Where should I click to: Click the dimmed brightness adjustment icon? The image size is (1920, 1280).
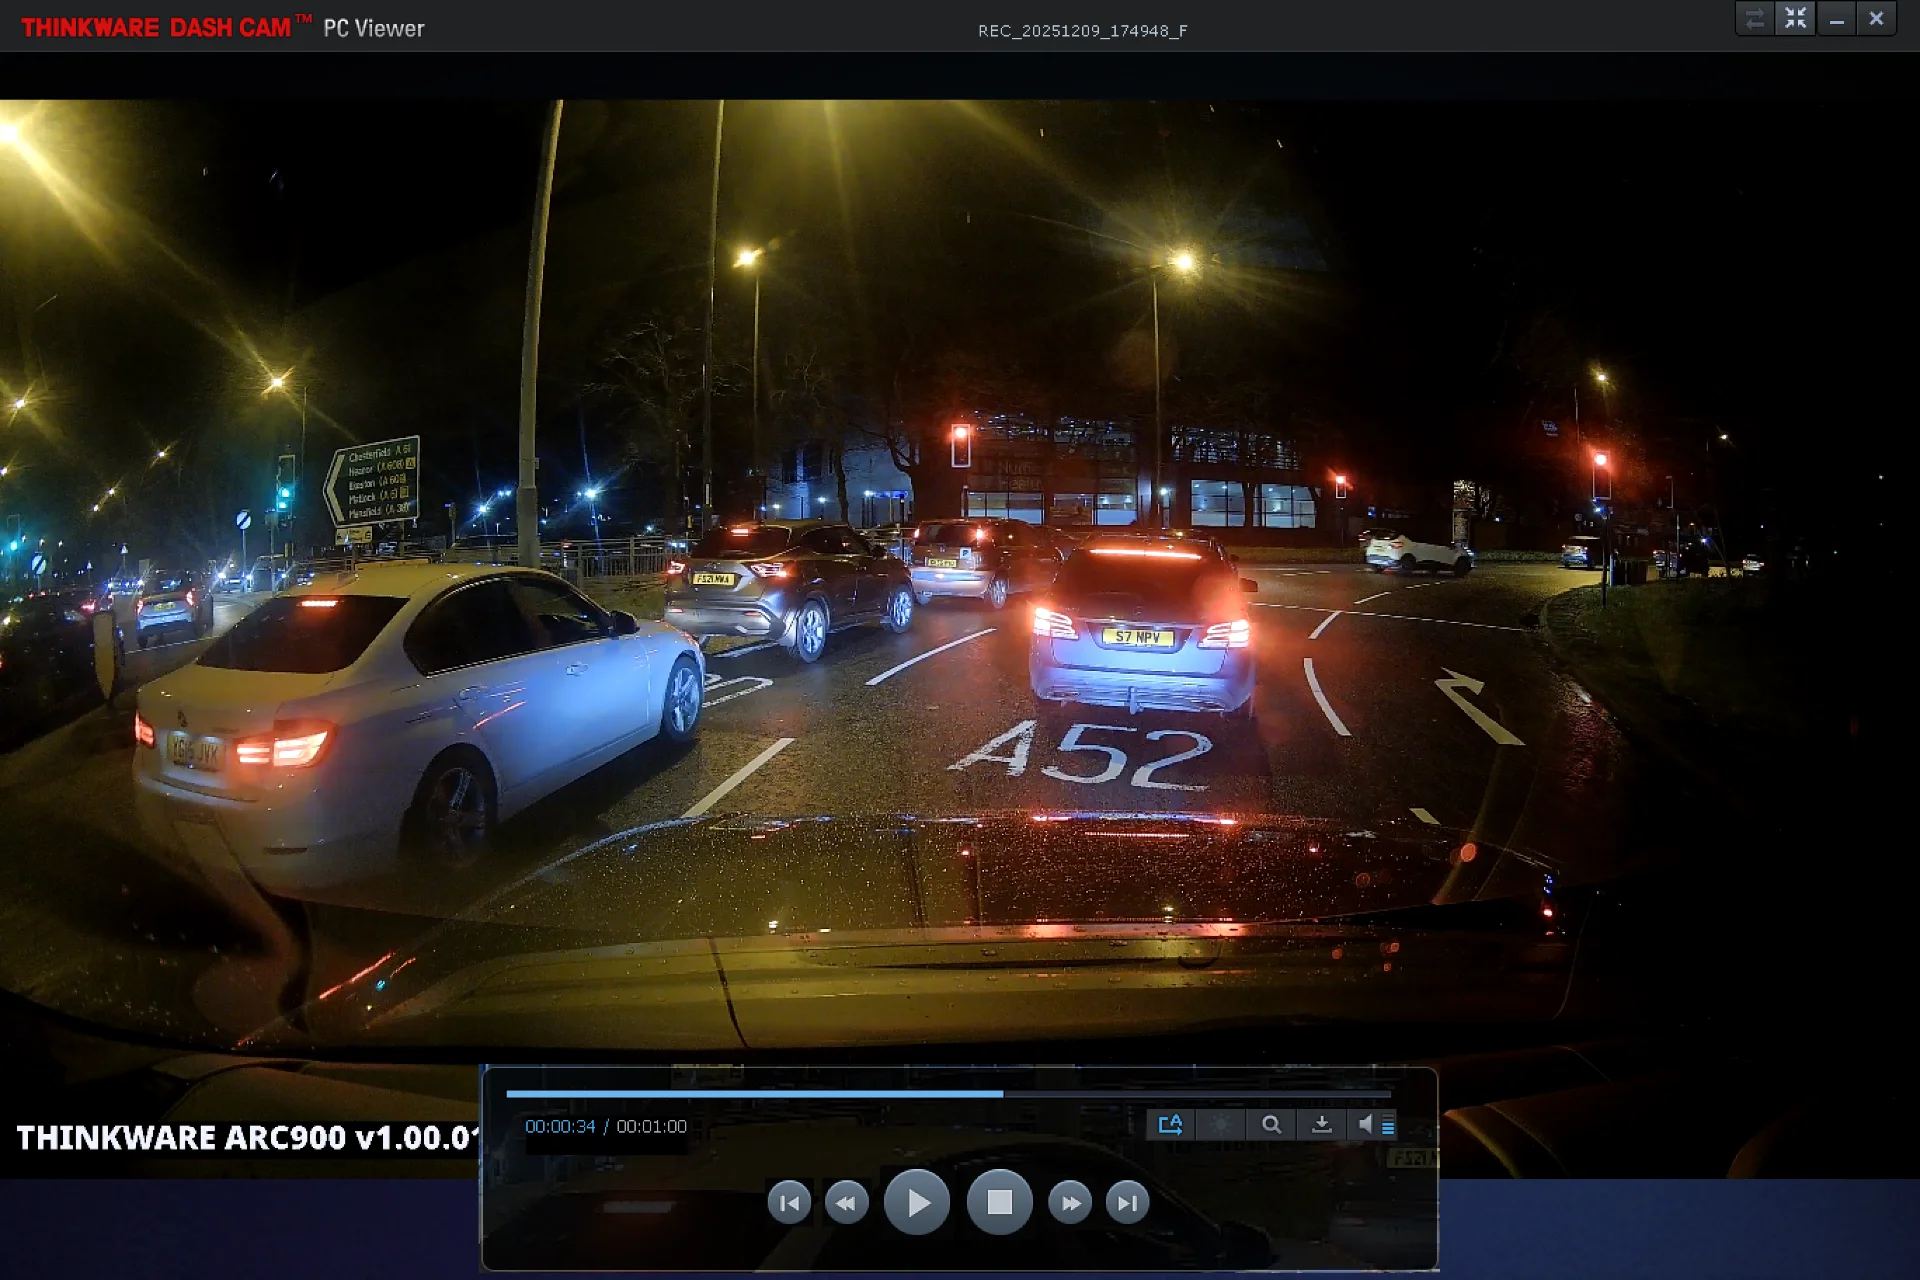(x=1221, y=1125)
